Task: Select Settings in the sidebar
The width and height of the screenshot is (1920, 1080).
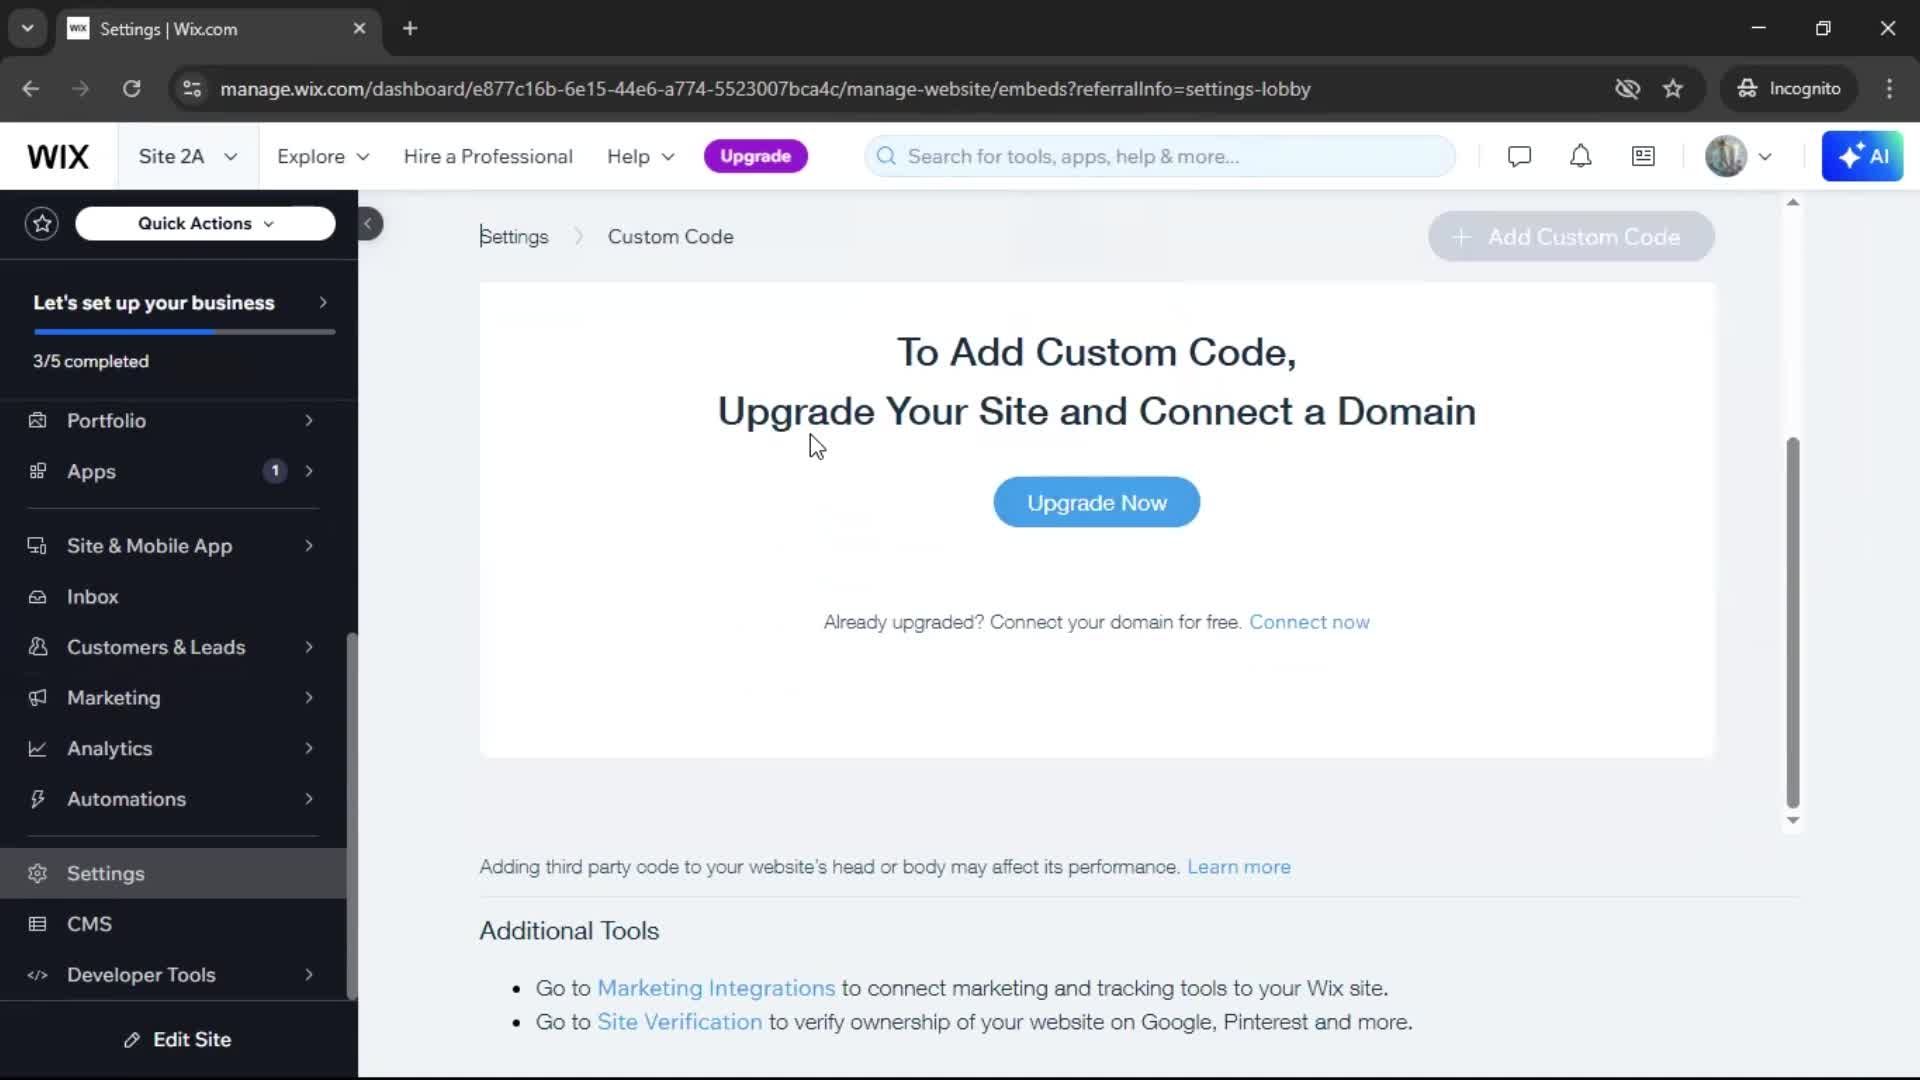Action: (x=173, y=874)
